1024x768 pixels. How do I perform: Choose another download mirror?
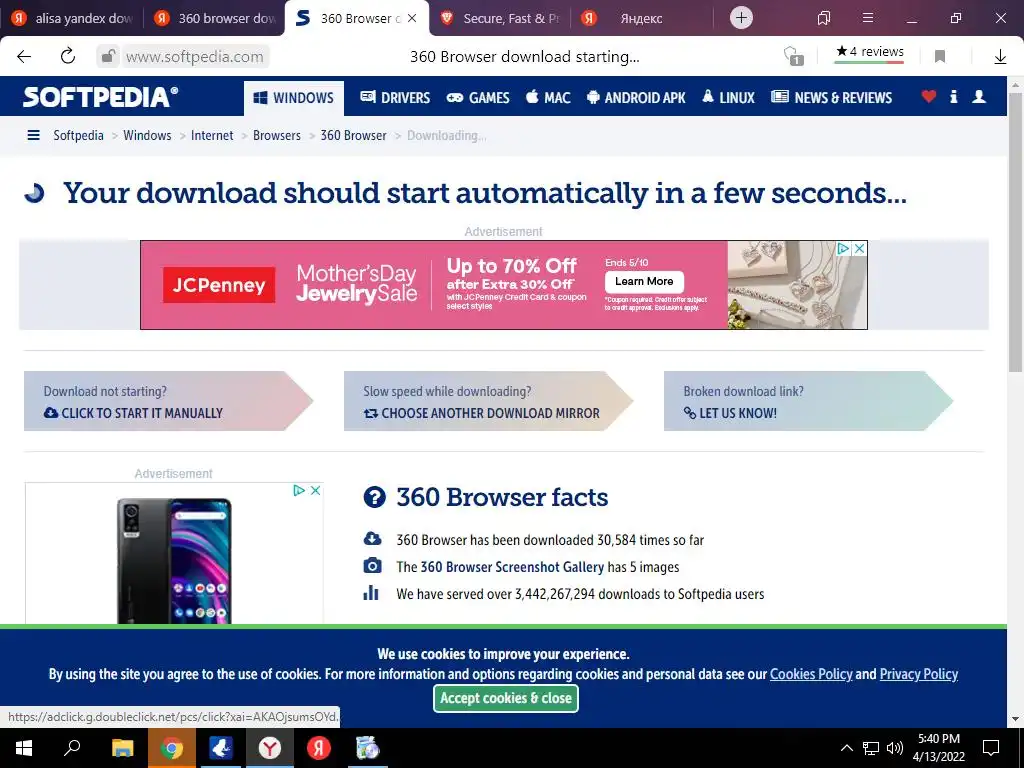[488, 401]
